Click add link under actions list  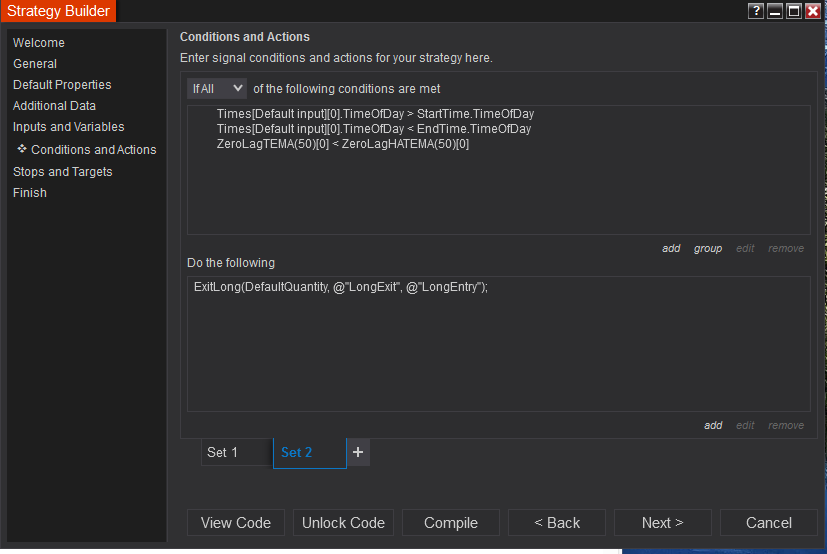click(x=713, y=425)
